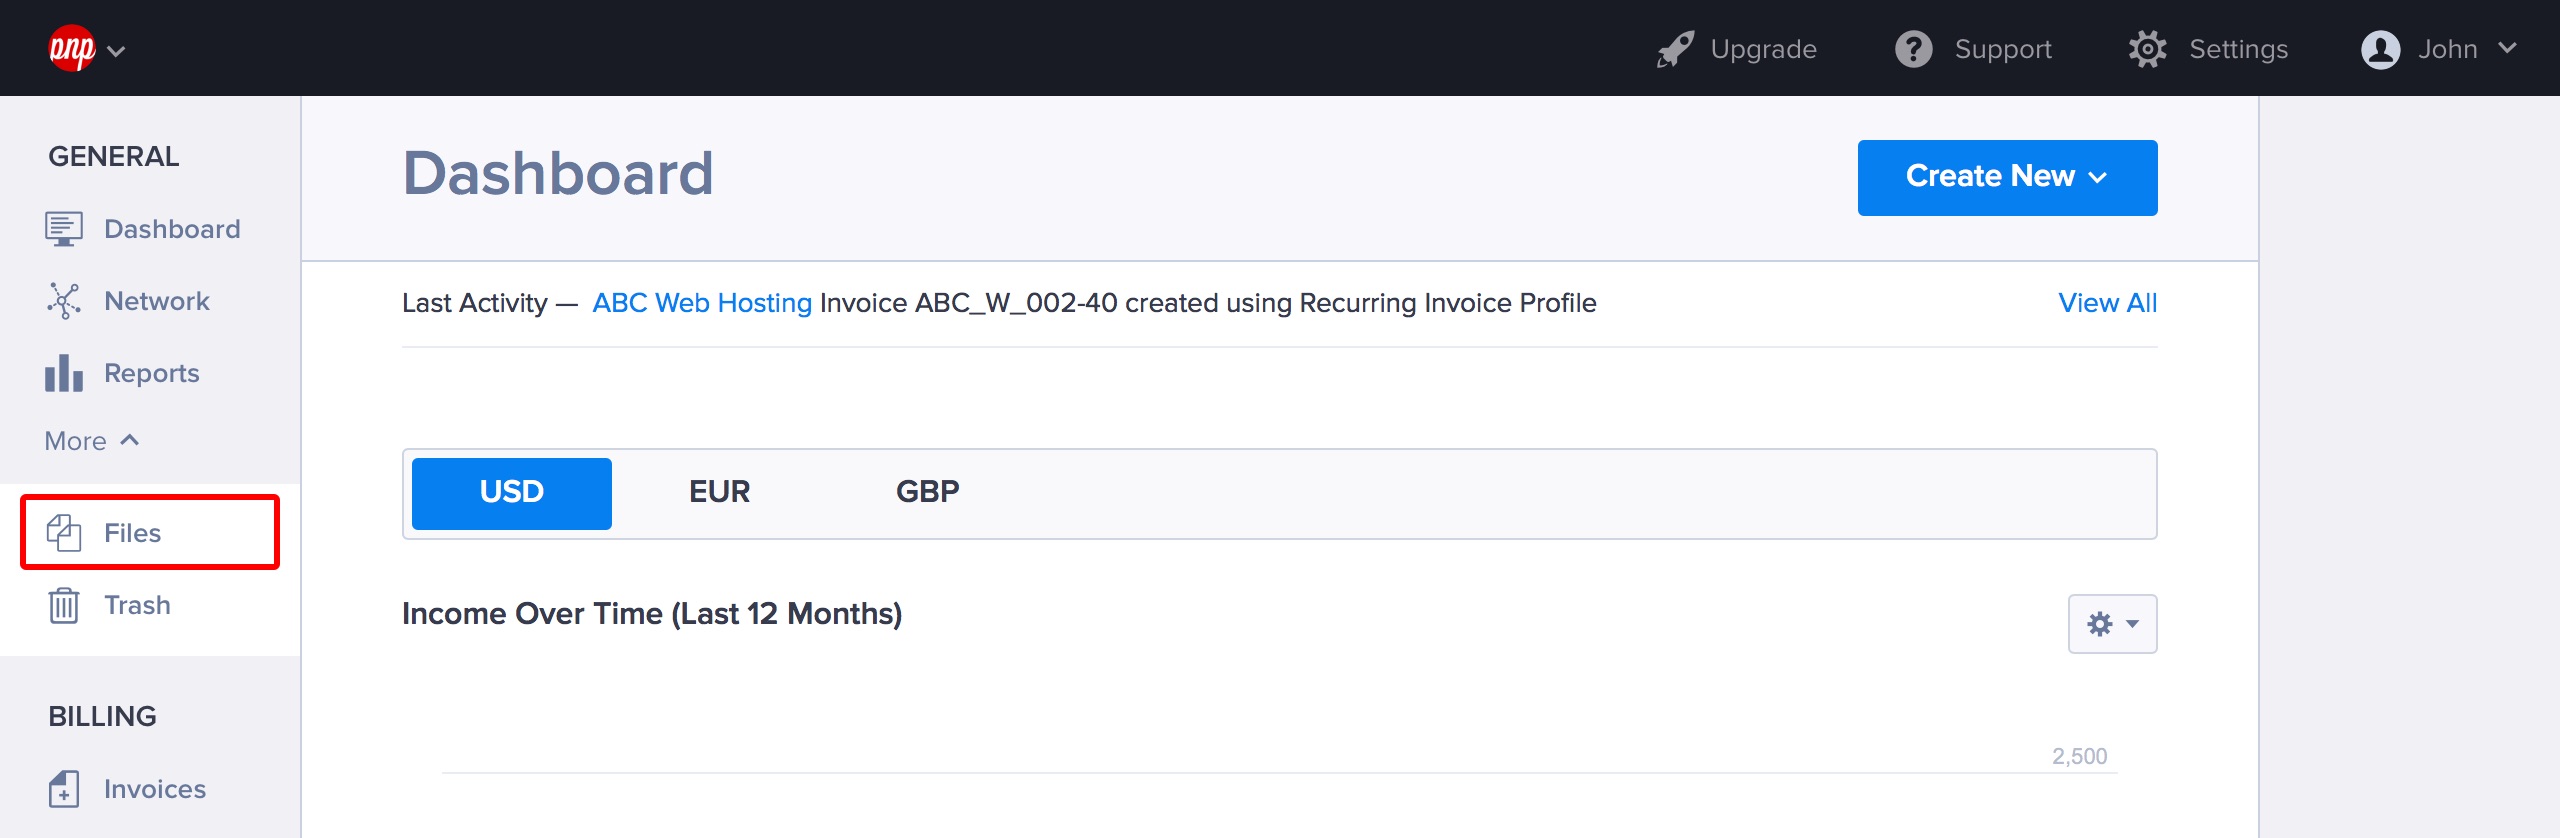Click the Files documents icon
The image size is (2560, 838).
[x=64, y=533]
